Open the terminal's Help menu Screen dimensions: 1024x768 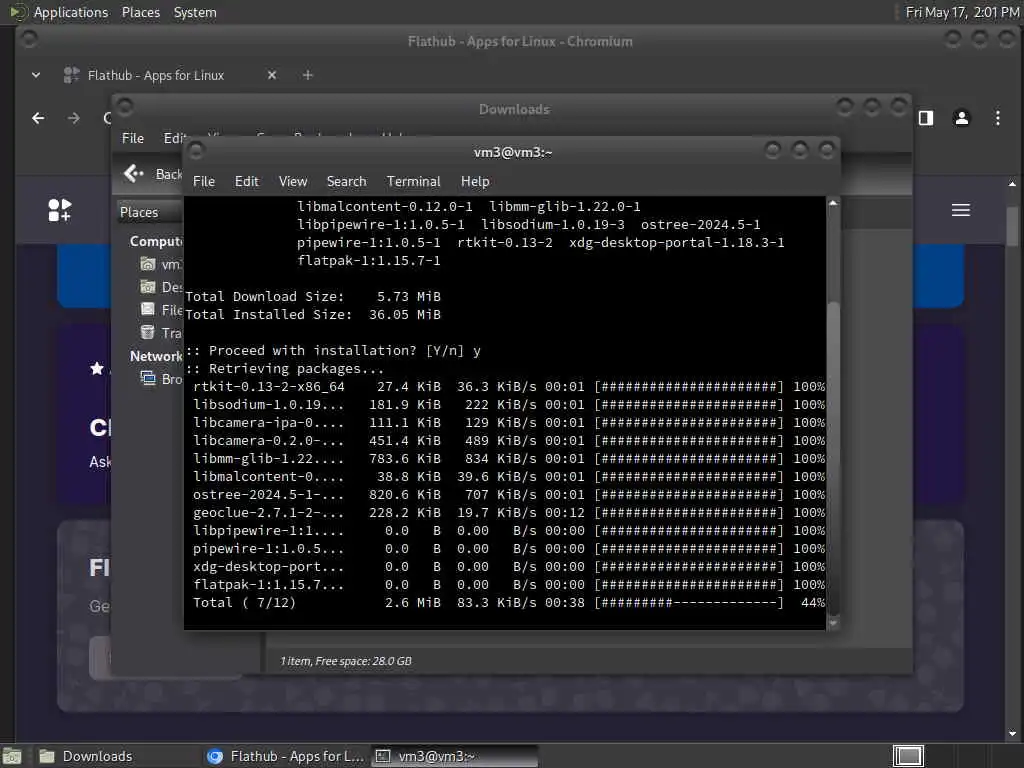click(475, 182)
